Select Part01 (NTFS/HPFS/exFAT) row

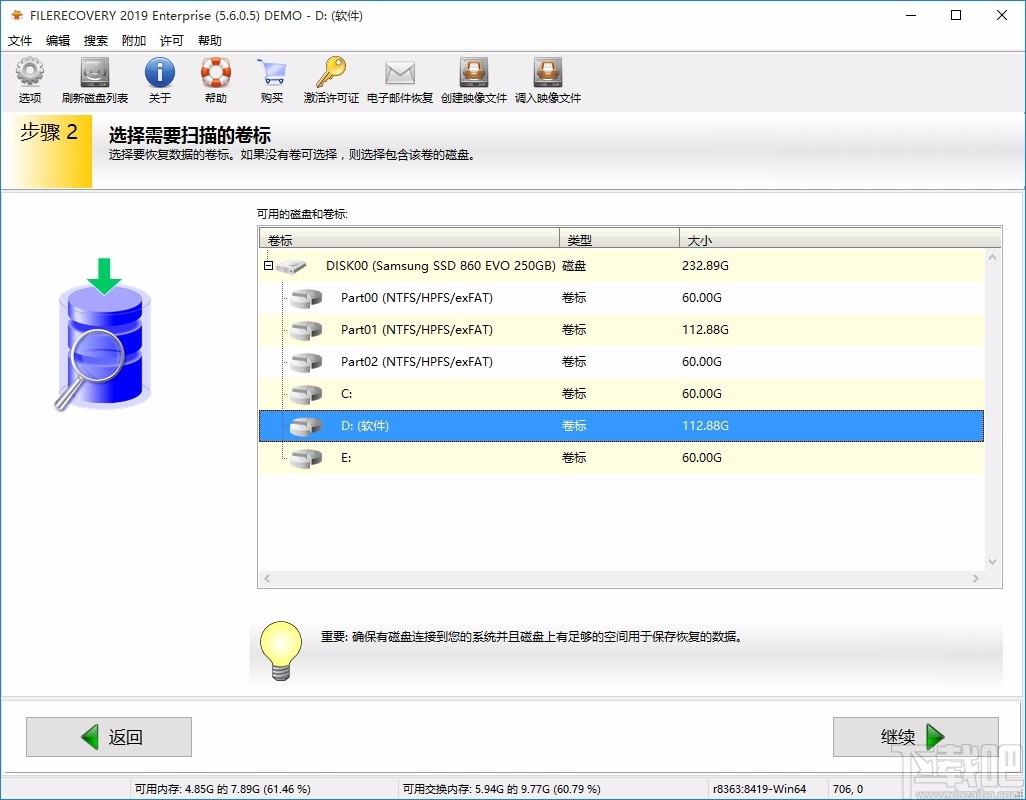622,330
